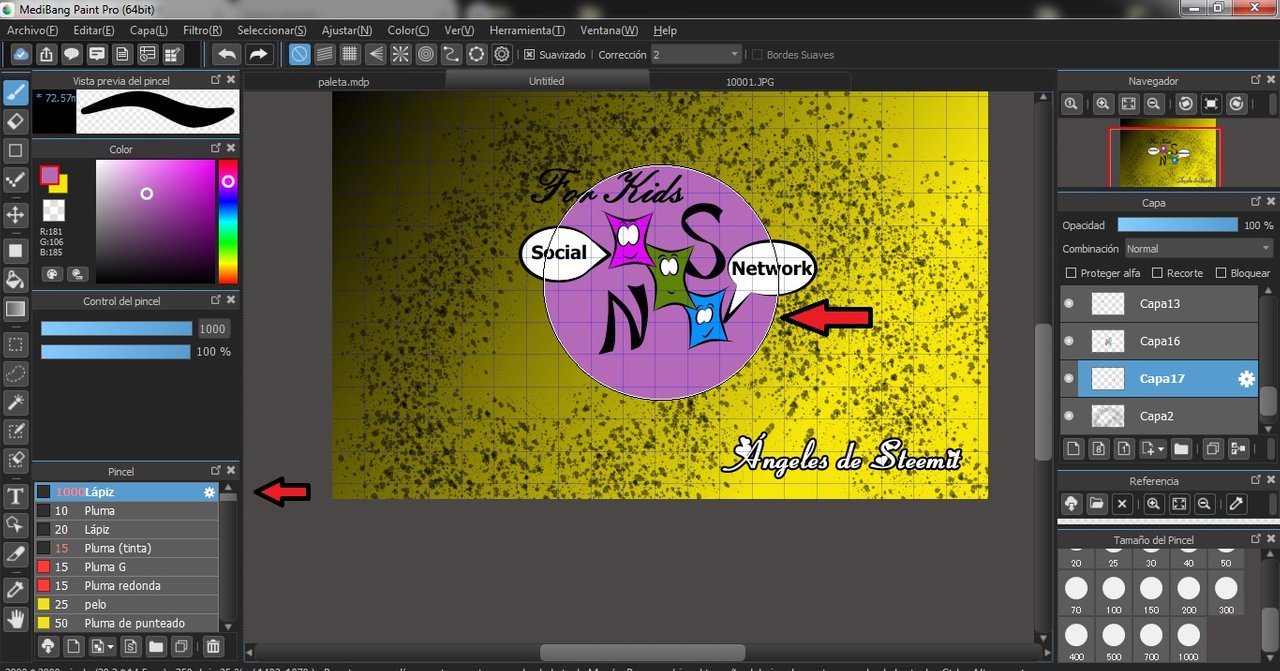Select the Gradient tool

coord(16,310)
